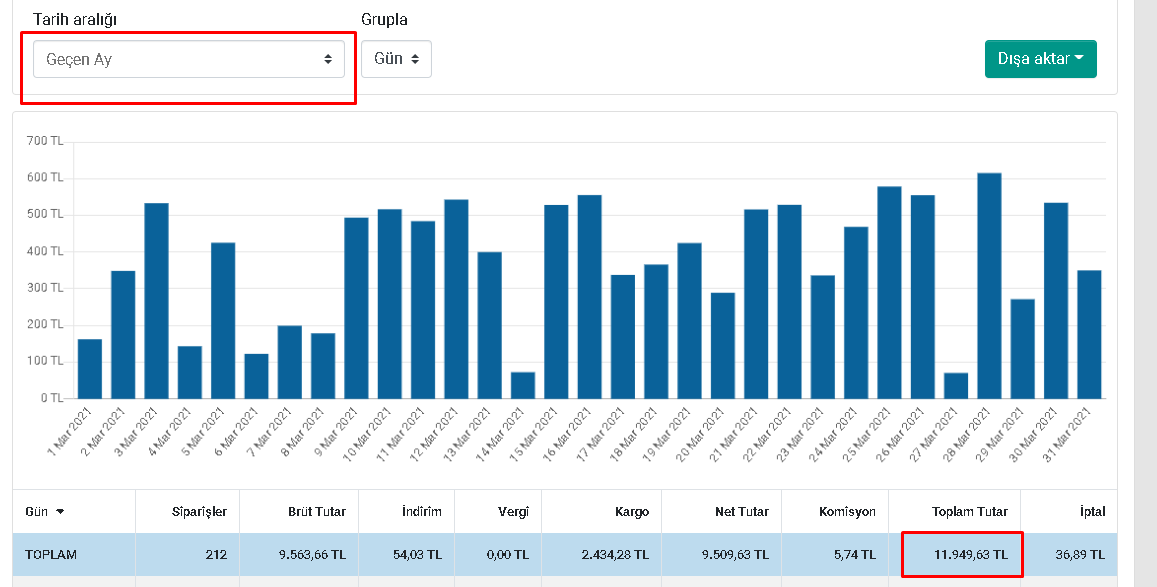Select the 28 Mar 2021 tallest bar

pyautogui.click(x=989, y=286)
